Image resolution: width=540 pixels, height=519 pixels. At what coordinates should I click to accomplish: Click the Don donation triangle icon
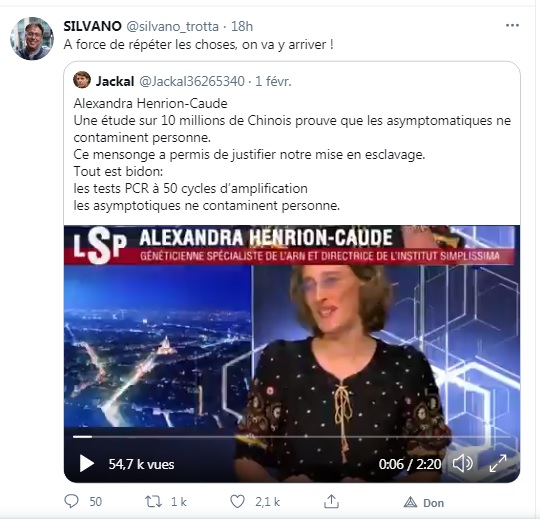click(410, 502)
